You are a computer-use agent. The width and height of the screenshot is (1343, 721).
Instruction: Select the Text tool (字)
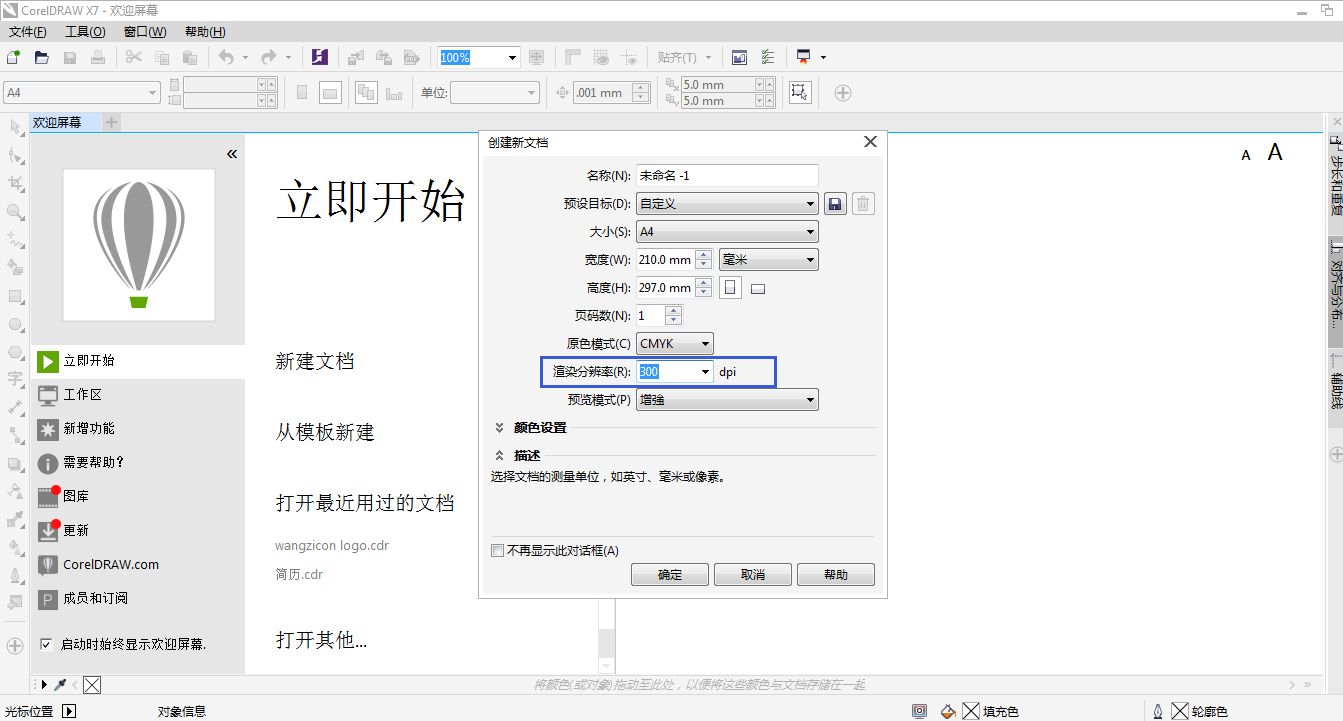[x=15, y=379]
